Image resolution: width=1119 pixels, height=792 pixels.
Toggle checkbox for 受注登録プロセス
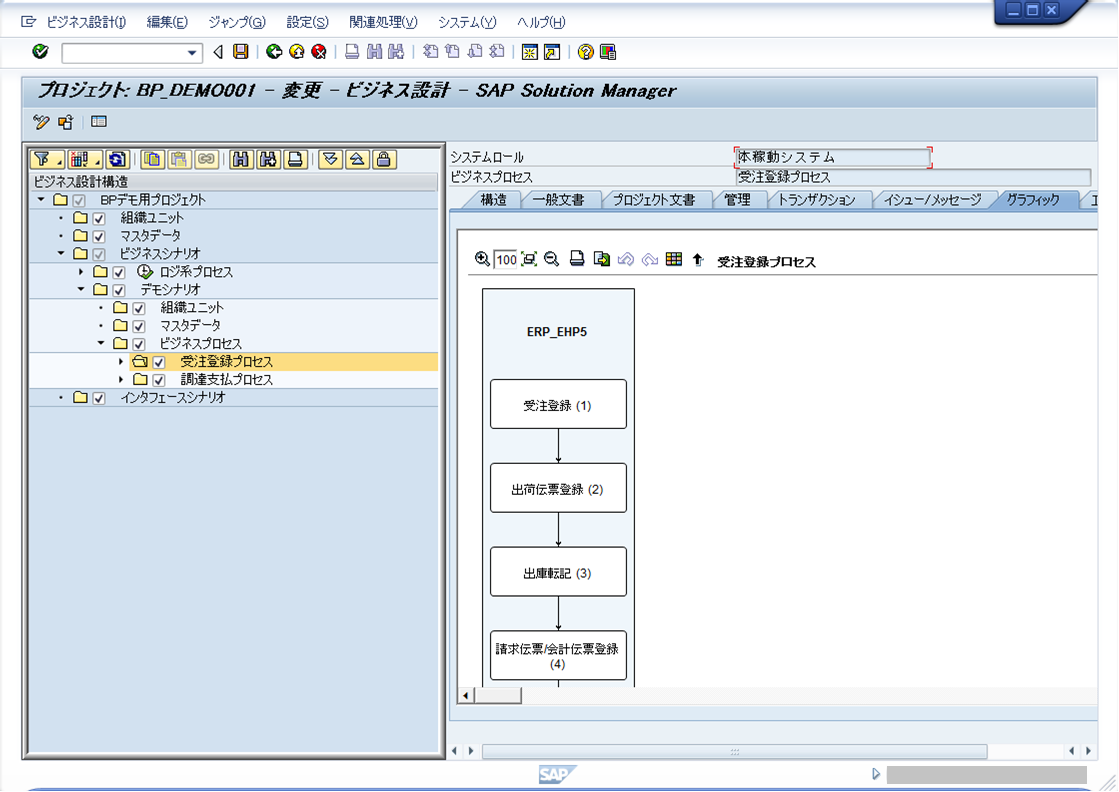[158, 362]
